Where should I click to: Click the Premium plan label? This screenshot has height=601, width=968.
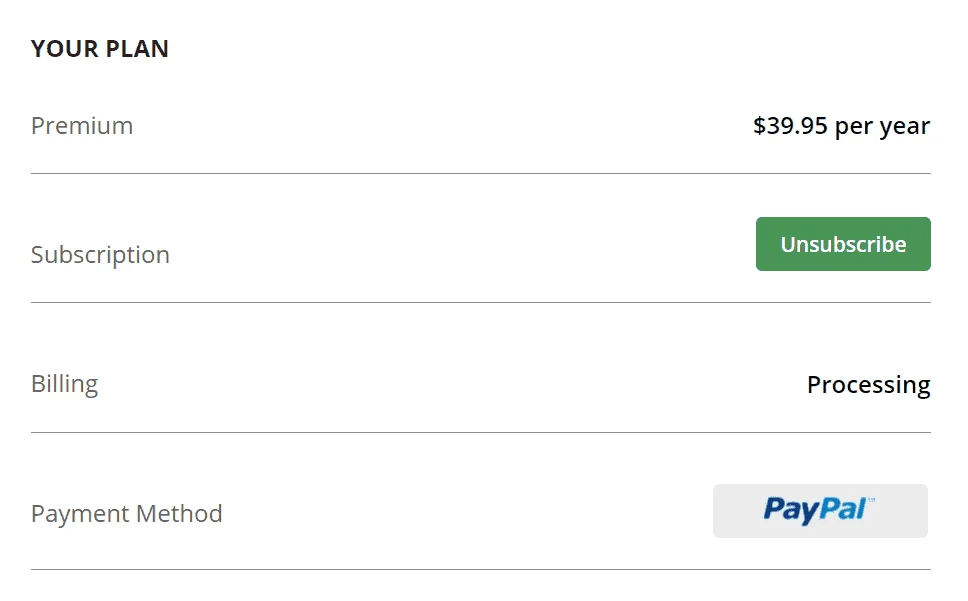click(82, 126)
